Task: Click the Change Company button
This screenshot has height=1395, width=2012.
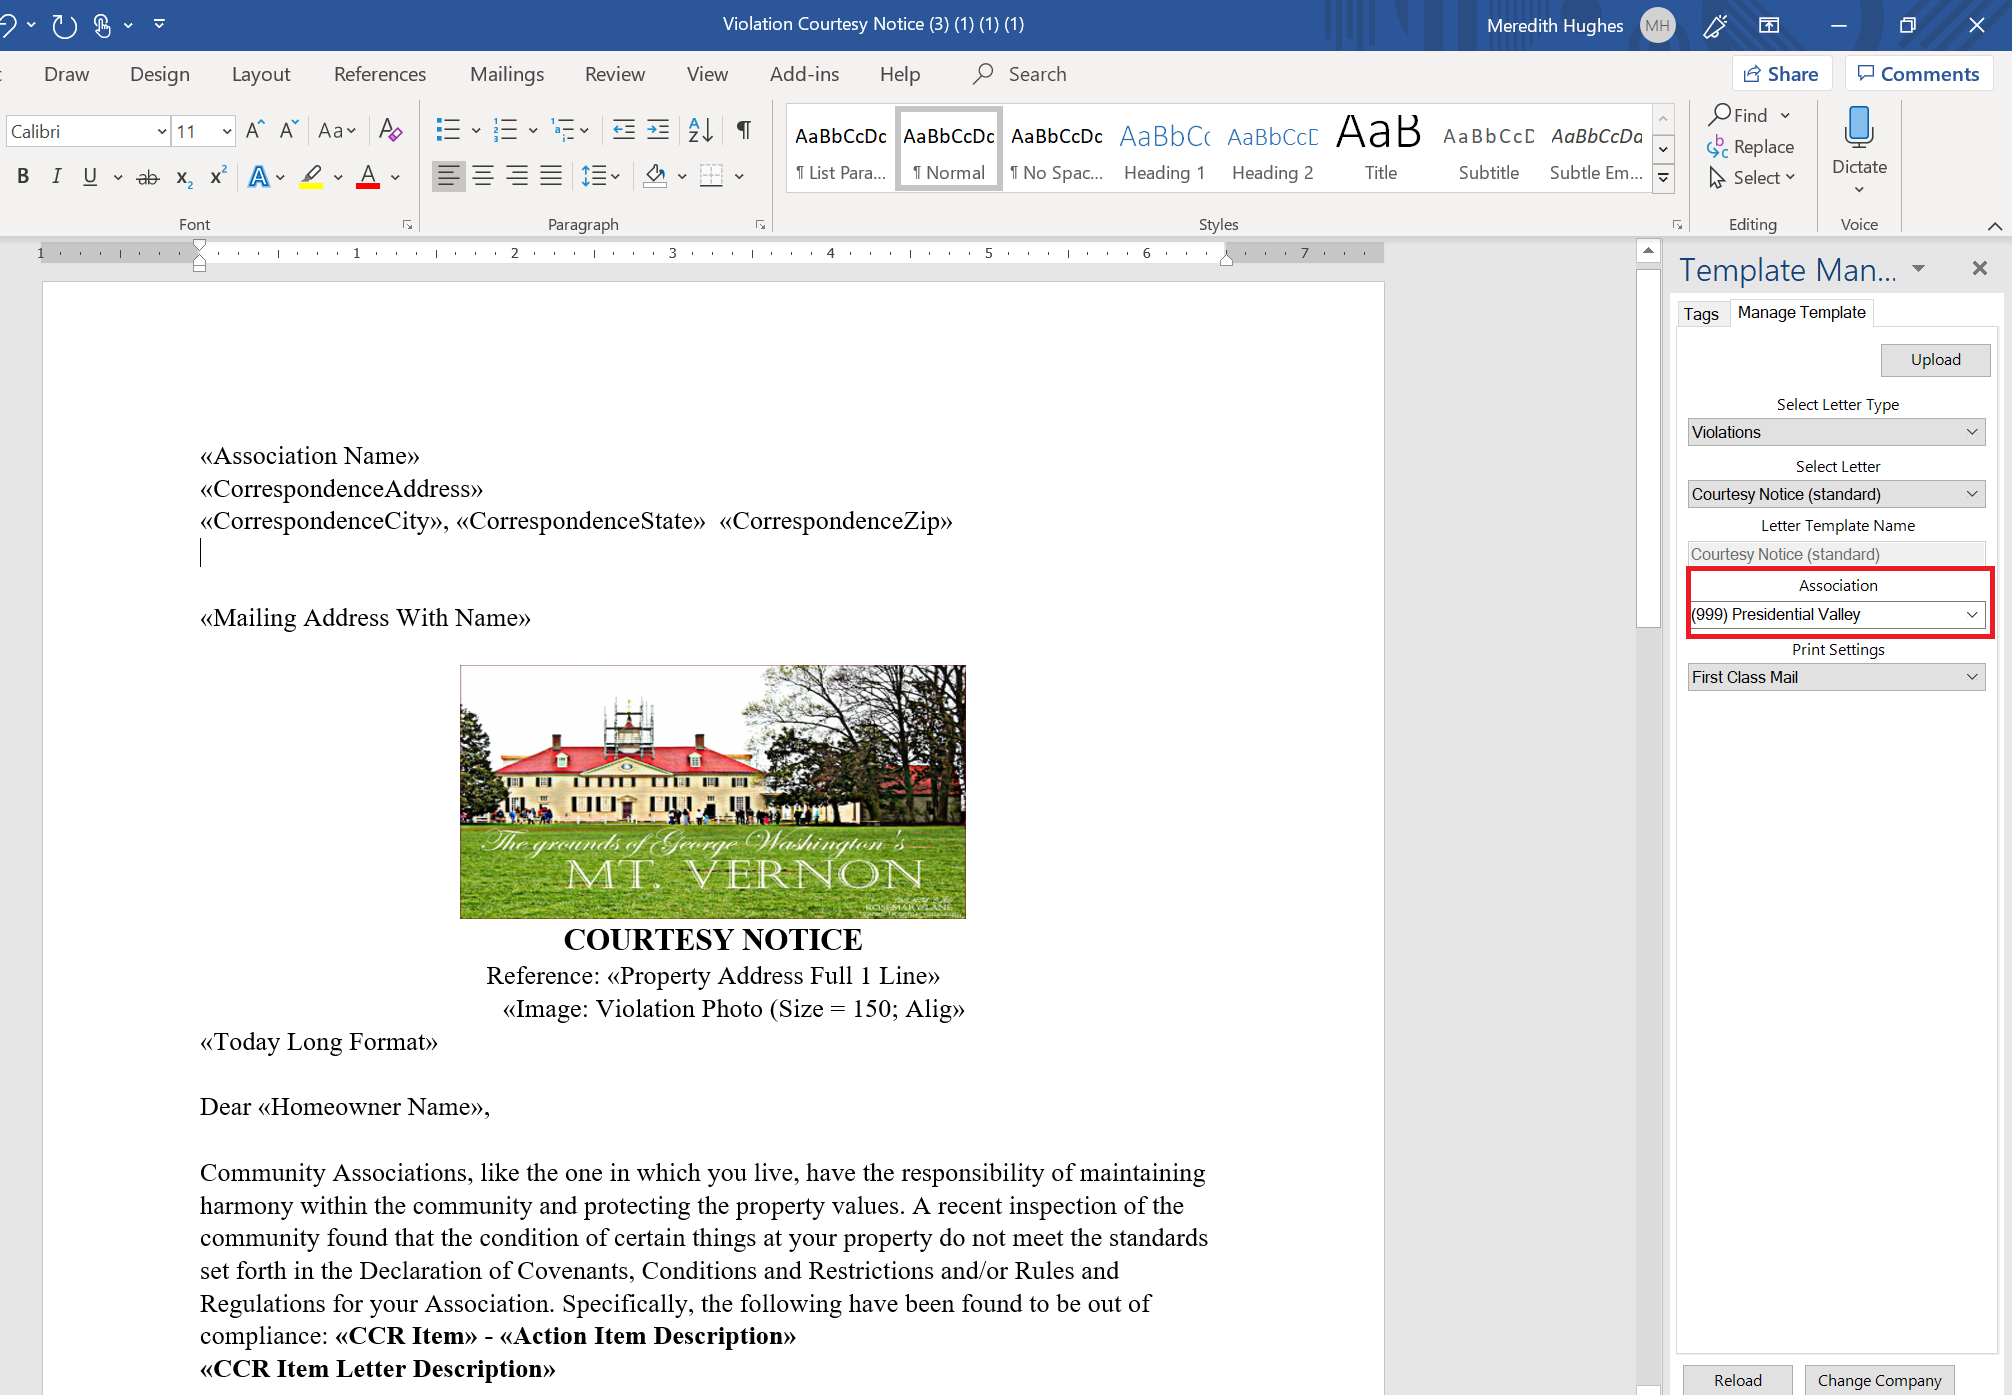Action: [x=1879, y=1380]
